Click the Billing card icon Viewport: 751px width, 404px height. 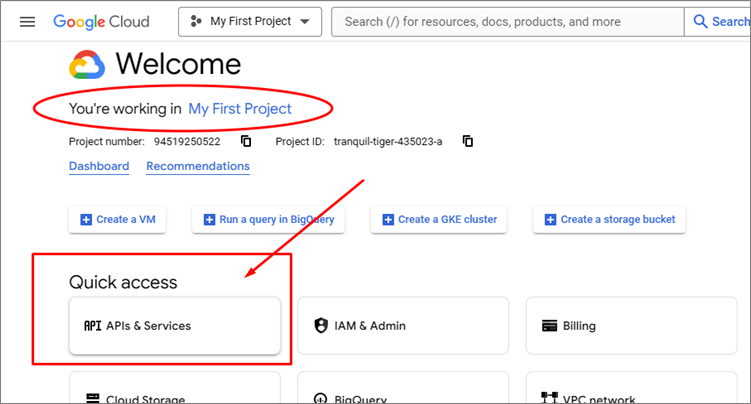[x=549, y=326]
